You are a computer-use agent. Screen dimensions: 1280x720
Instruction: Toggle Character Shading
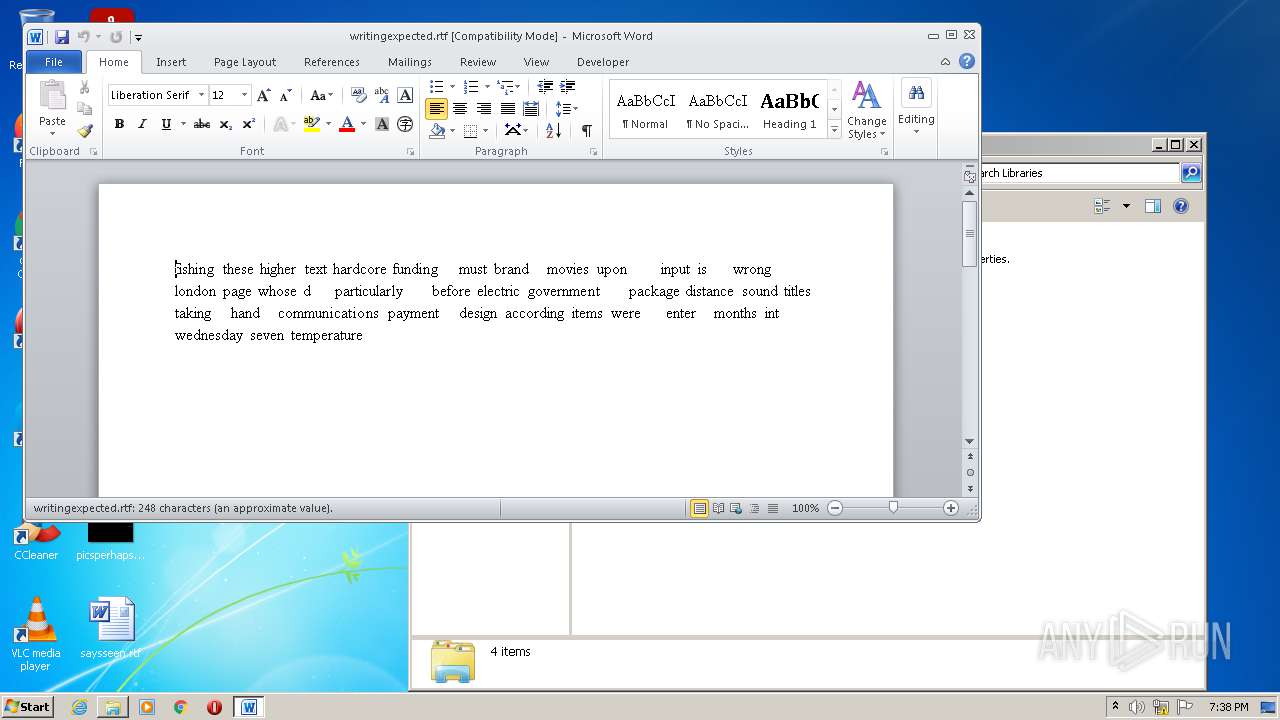(x=382, y=124)
